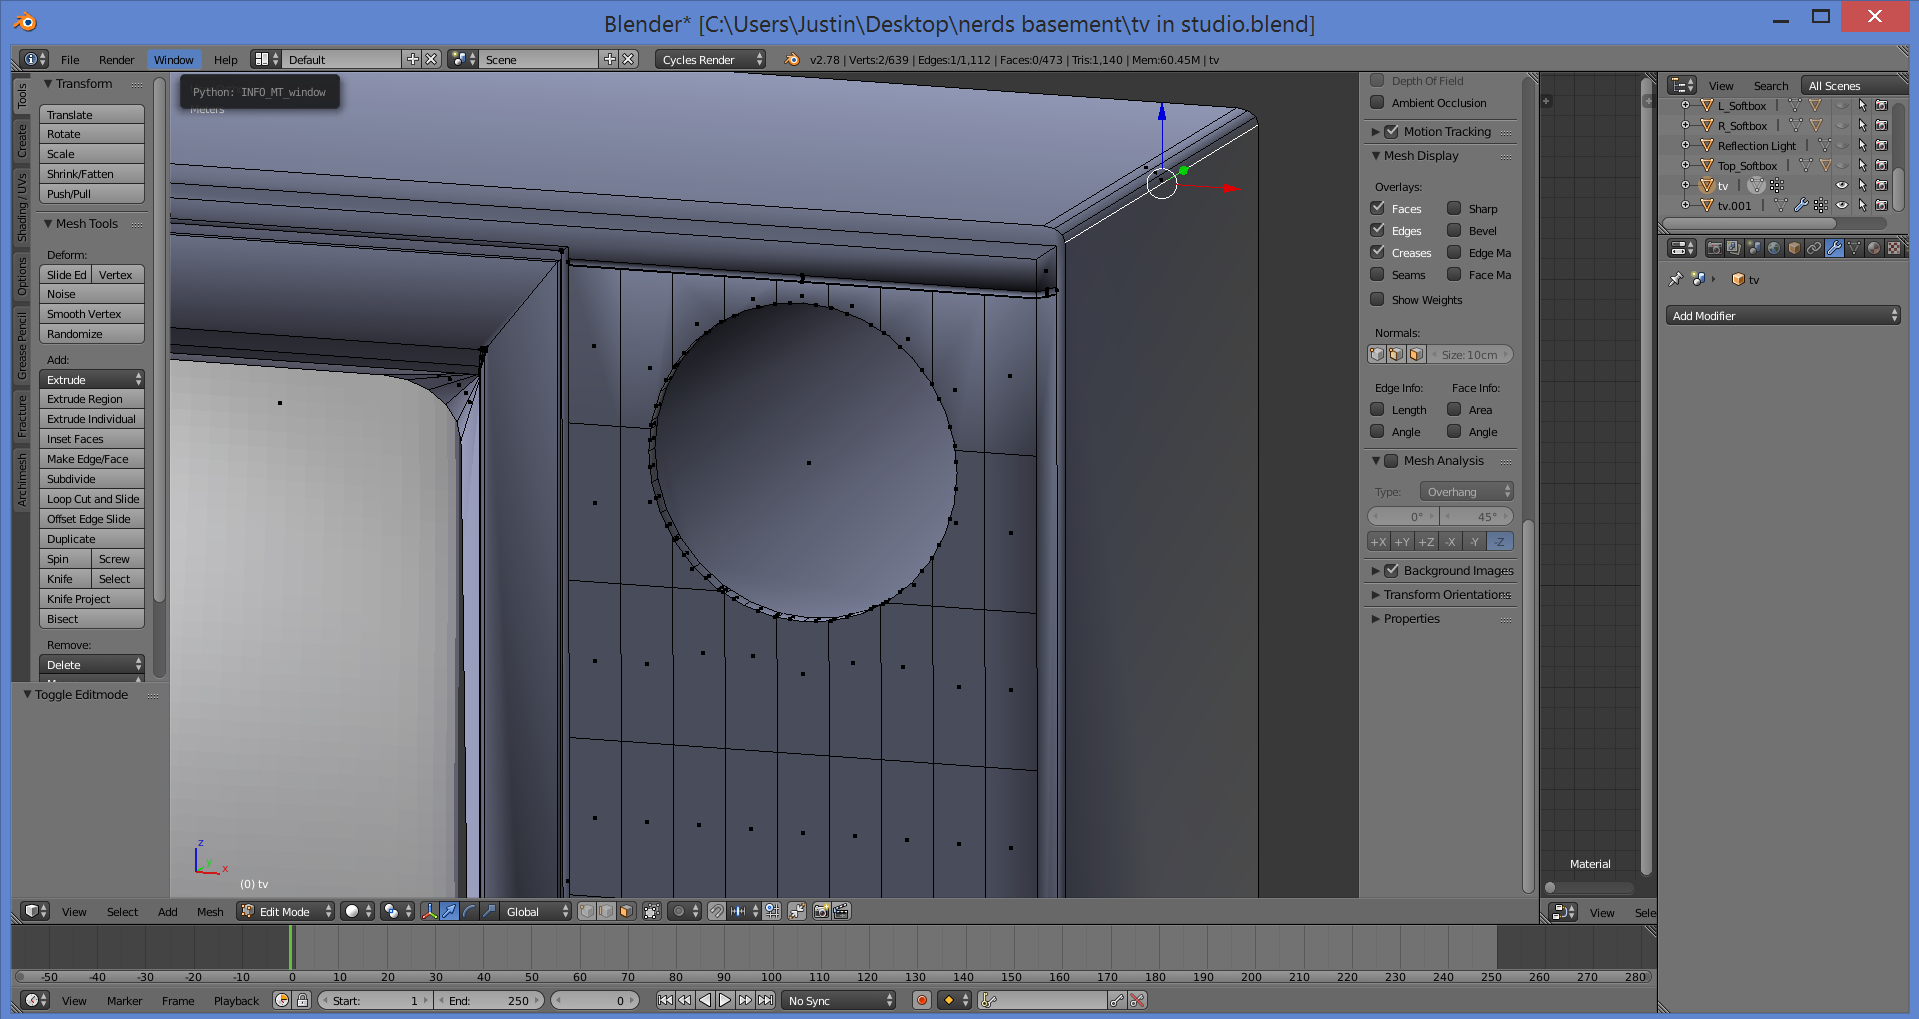
Task: Enable the Ambient Occlusion checkbox
Action: [1377, 102]
